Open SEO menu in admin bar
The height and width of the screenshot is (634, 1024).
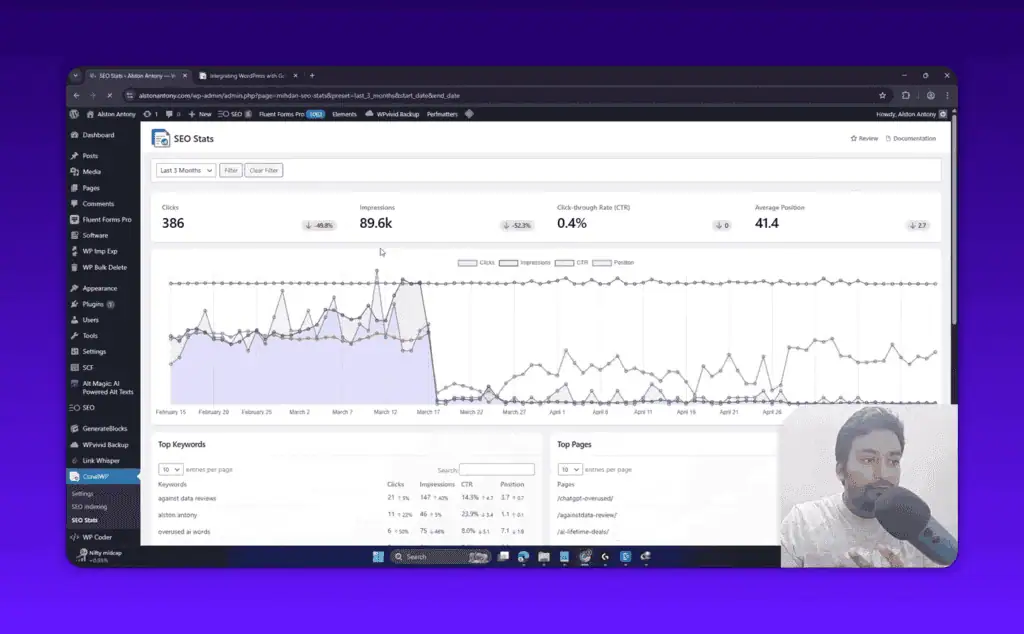(x=234, y=114)
